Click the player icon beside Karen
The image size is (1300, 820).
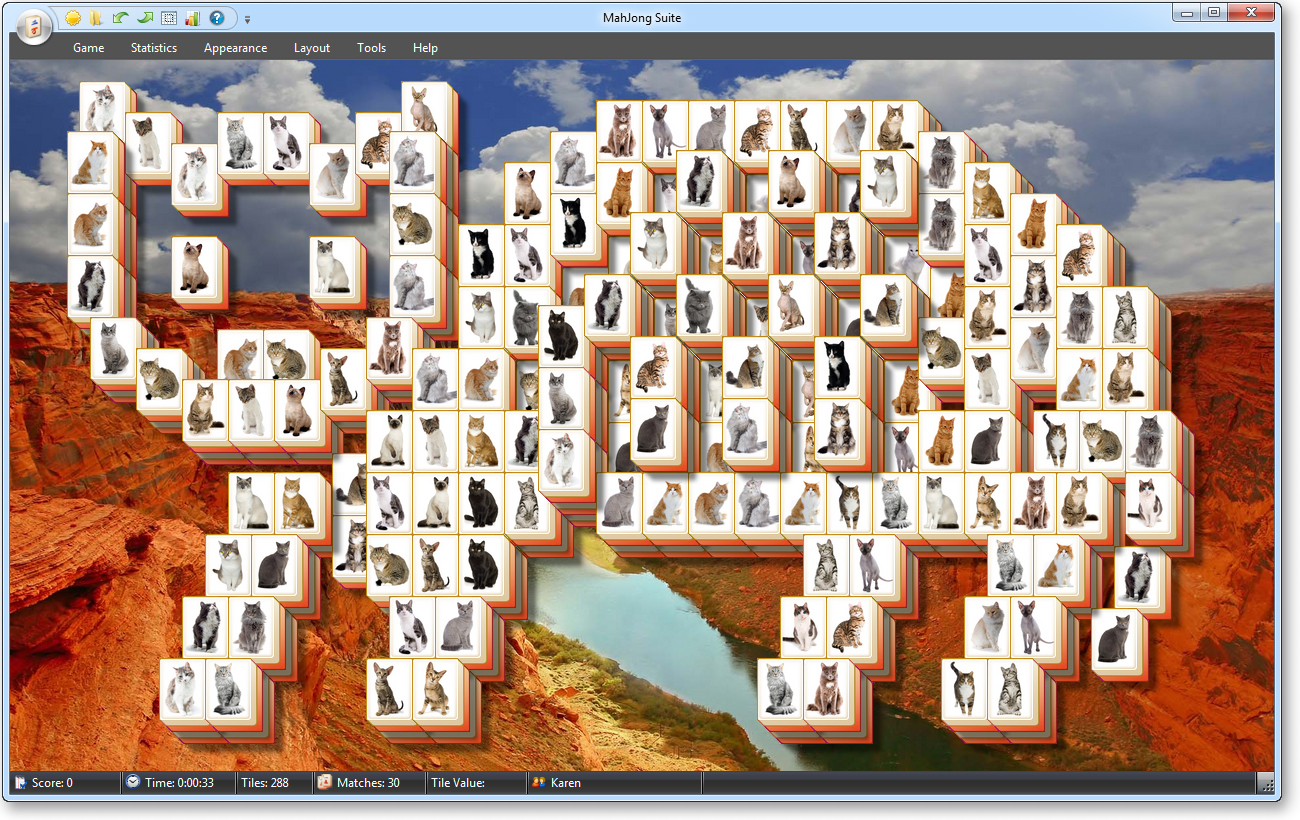point(538,783)
